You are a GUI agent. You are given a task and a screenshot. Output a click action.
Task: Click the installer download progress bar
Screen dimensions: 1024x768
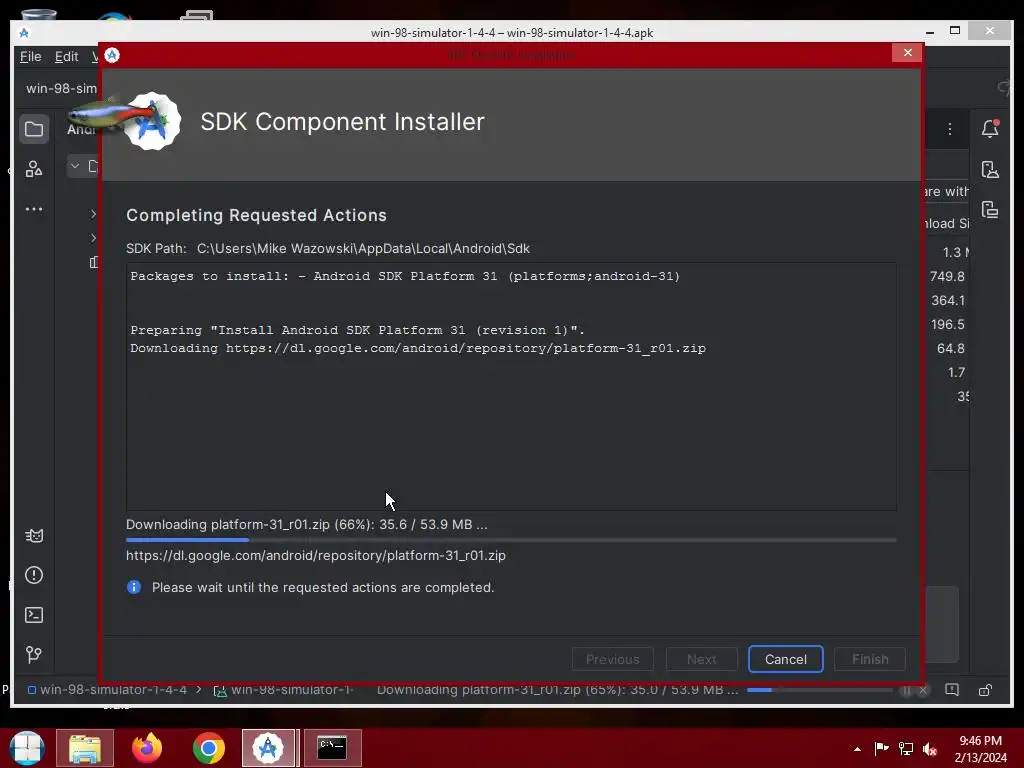coord(511,540)
